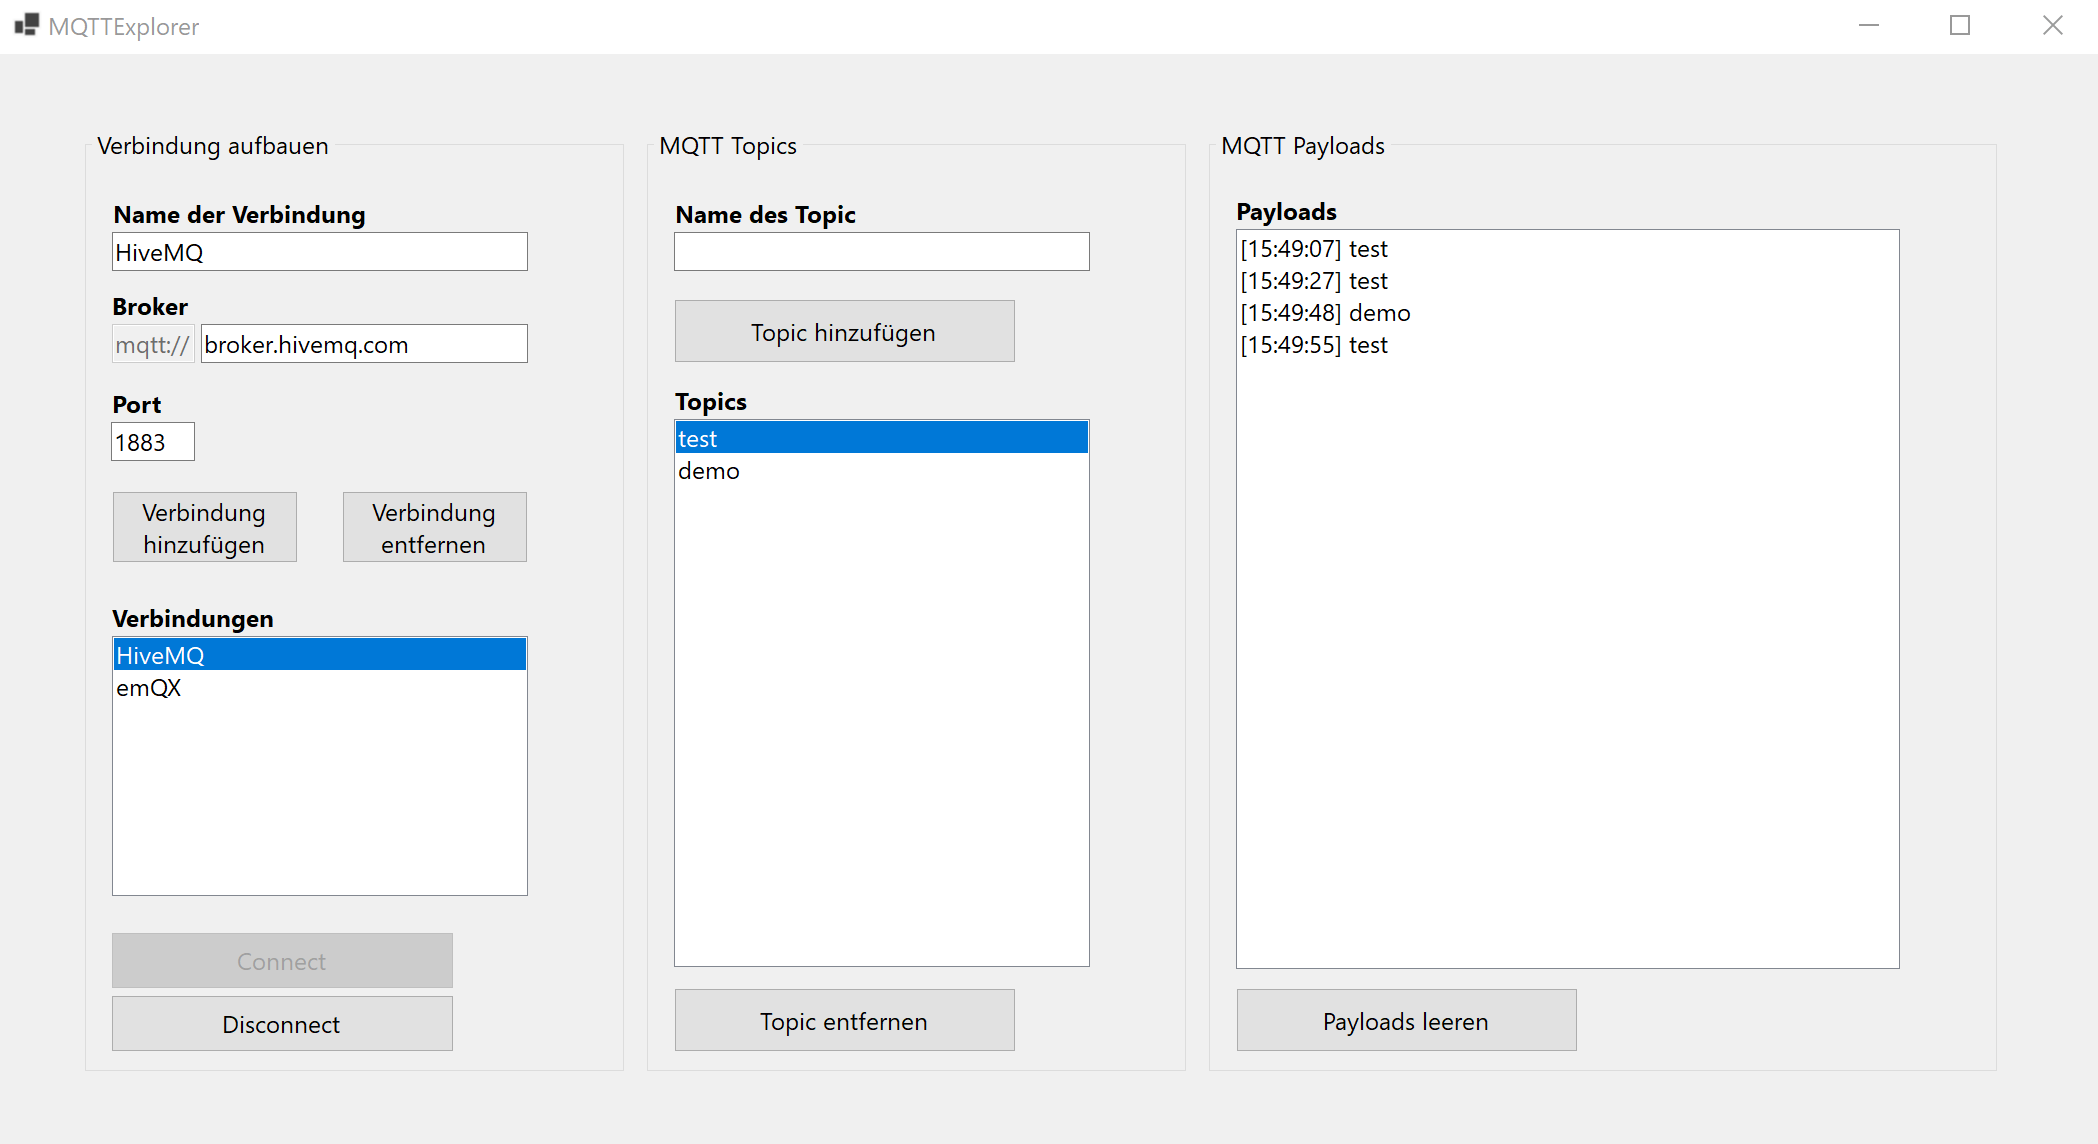Image resolution: width=2098 pixels, height=1144 pixels.
Task: Click the Port field showing 1883
Action: [x=153, y=442]
